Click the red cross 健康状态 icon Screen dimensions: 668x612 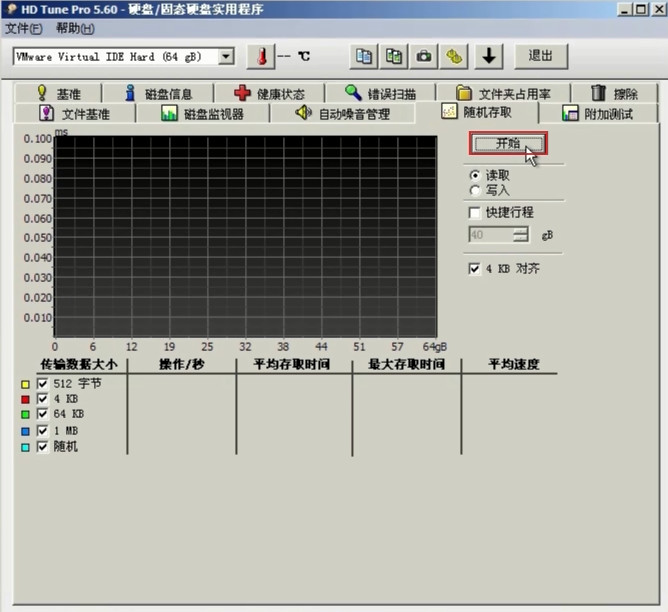click(x=242, y=93)
